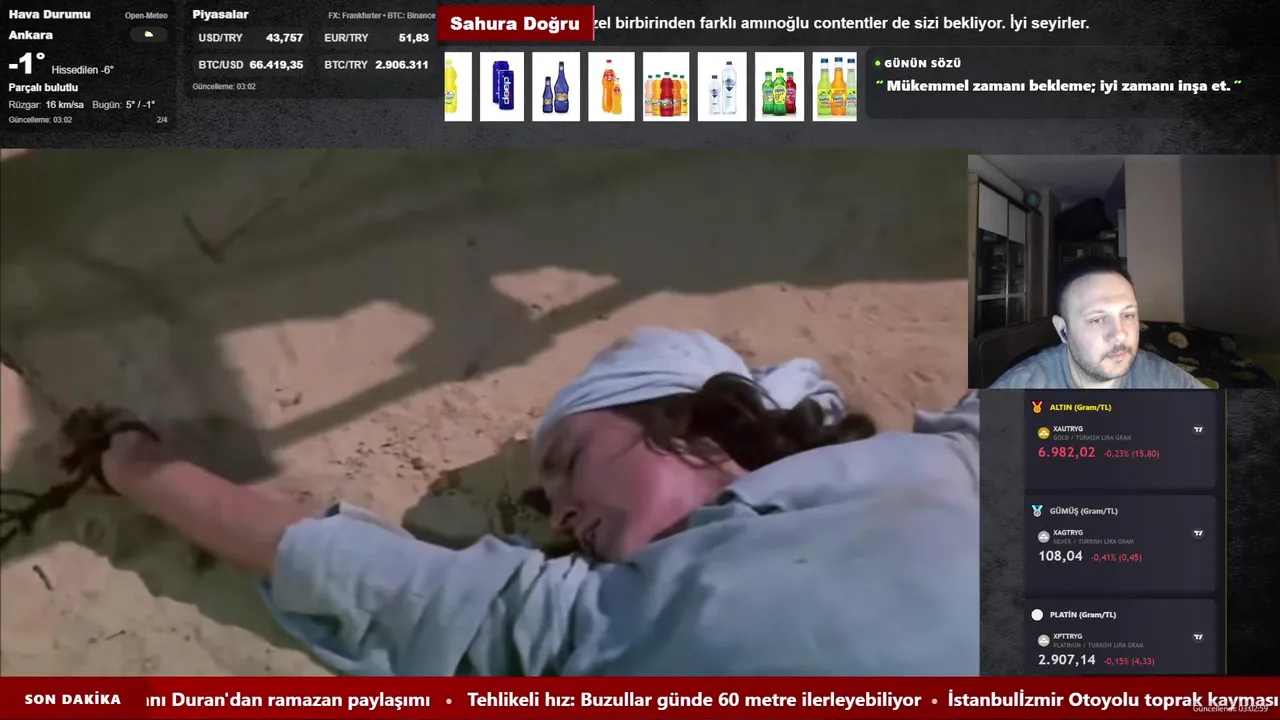The width and height of the screenshot is (1280, 720).
Task: Open the TradingView logo on the gold card
Action: 1198,430
